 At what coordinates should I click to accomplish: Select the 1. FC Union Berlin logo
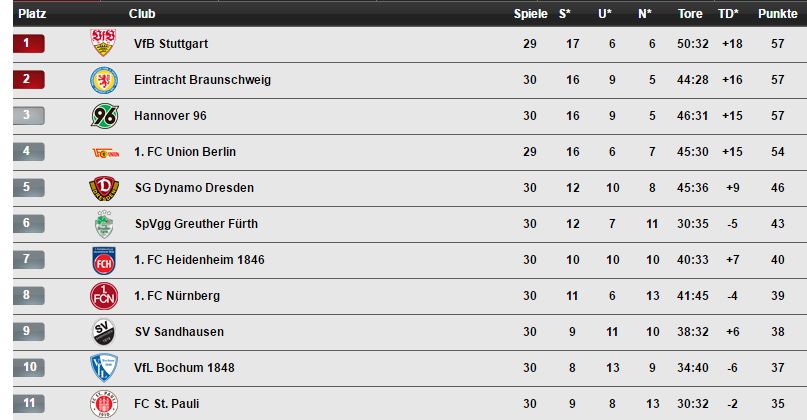tap(106, 152)
